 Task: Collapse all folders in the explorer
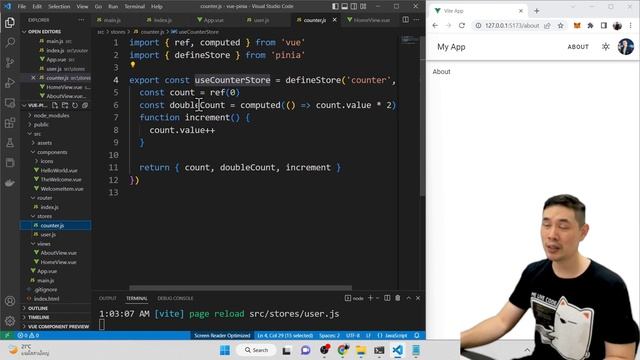tap(84, 105)
